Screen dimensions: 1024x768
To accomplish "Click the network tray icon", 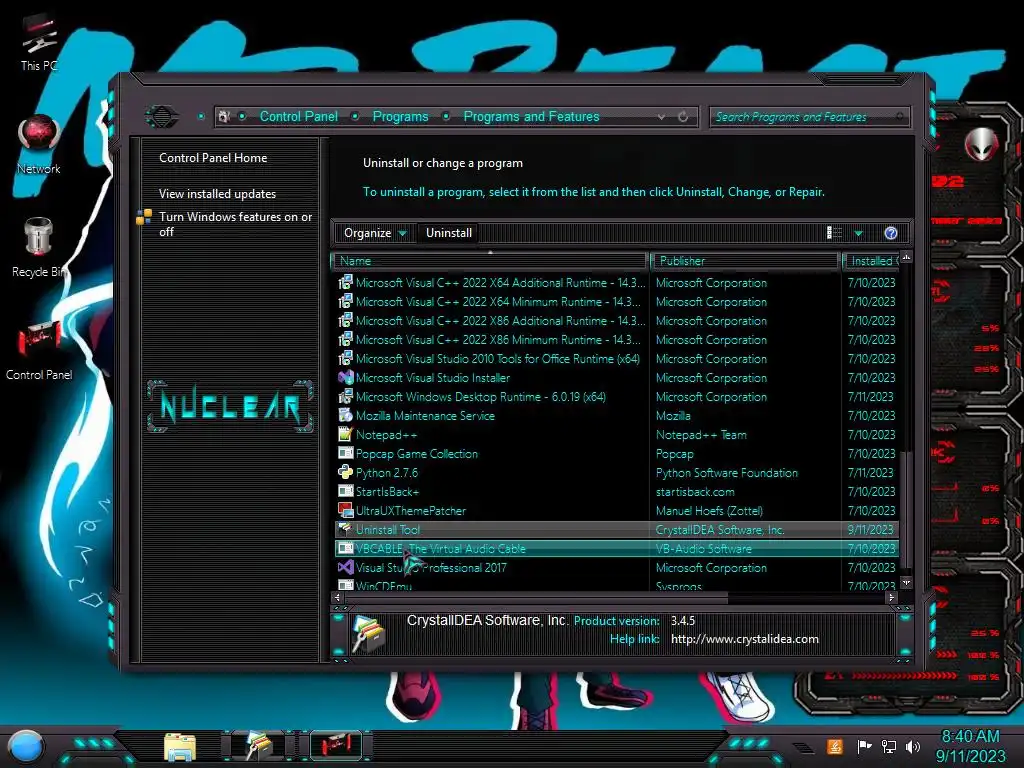I will click(888, 746).
